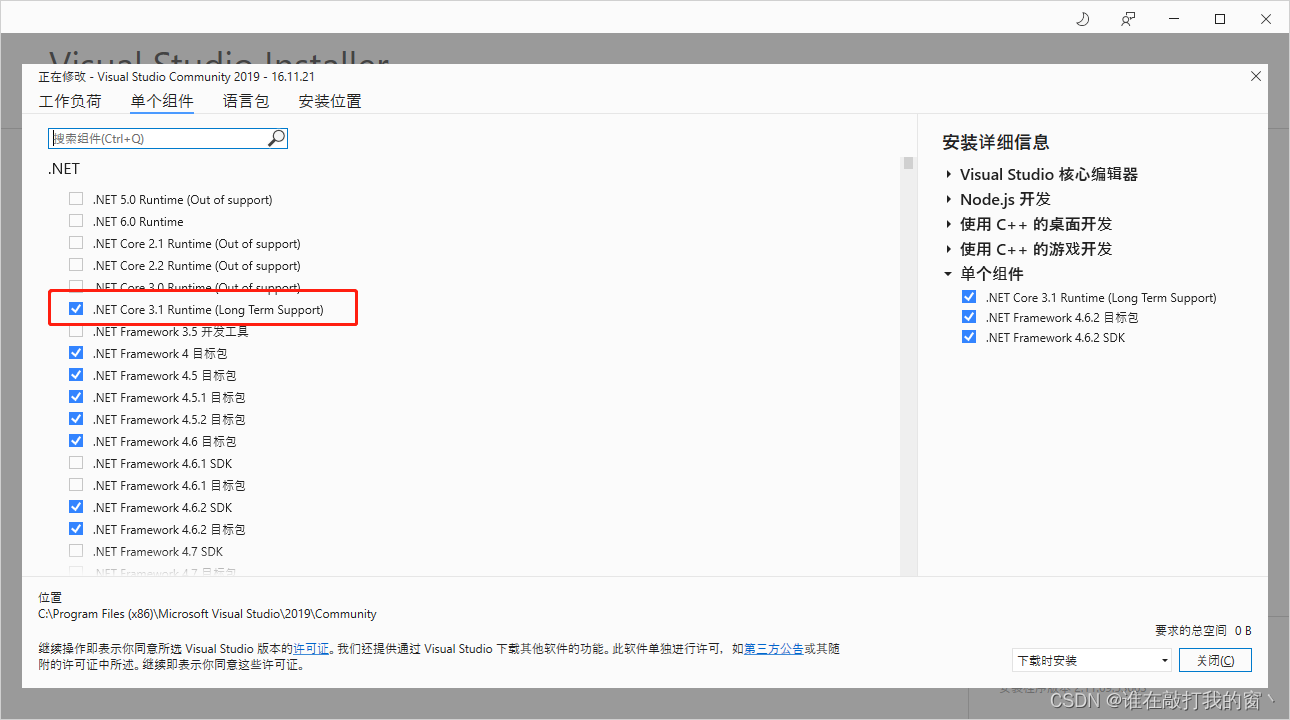The image size is (1290, 720).
Task: Expand 使用 C++ 的桌面开发 section
Action: (x=948, y=224)
